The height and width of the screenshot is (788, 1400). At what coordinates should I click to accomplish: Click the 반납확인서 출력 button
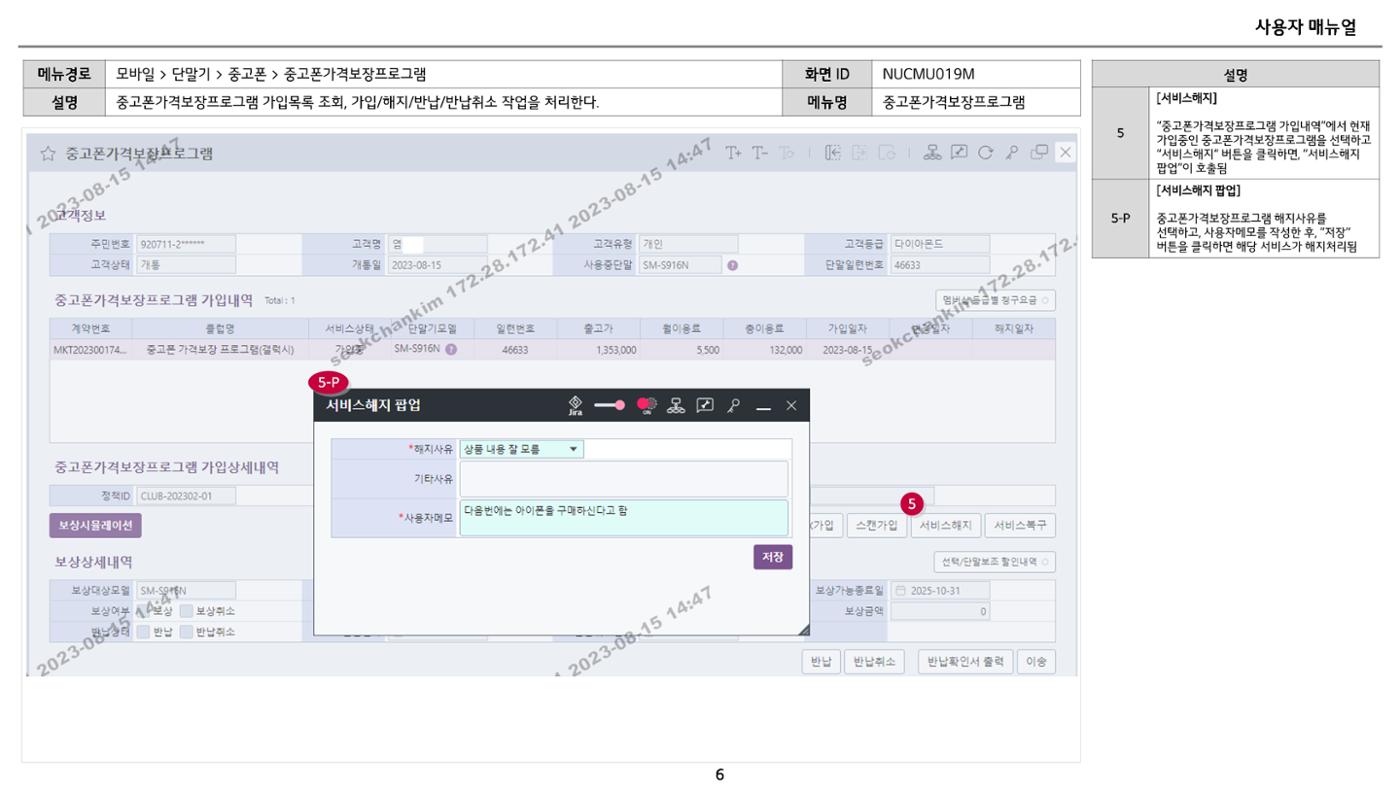pos(965,662)
